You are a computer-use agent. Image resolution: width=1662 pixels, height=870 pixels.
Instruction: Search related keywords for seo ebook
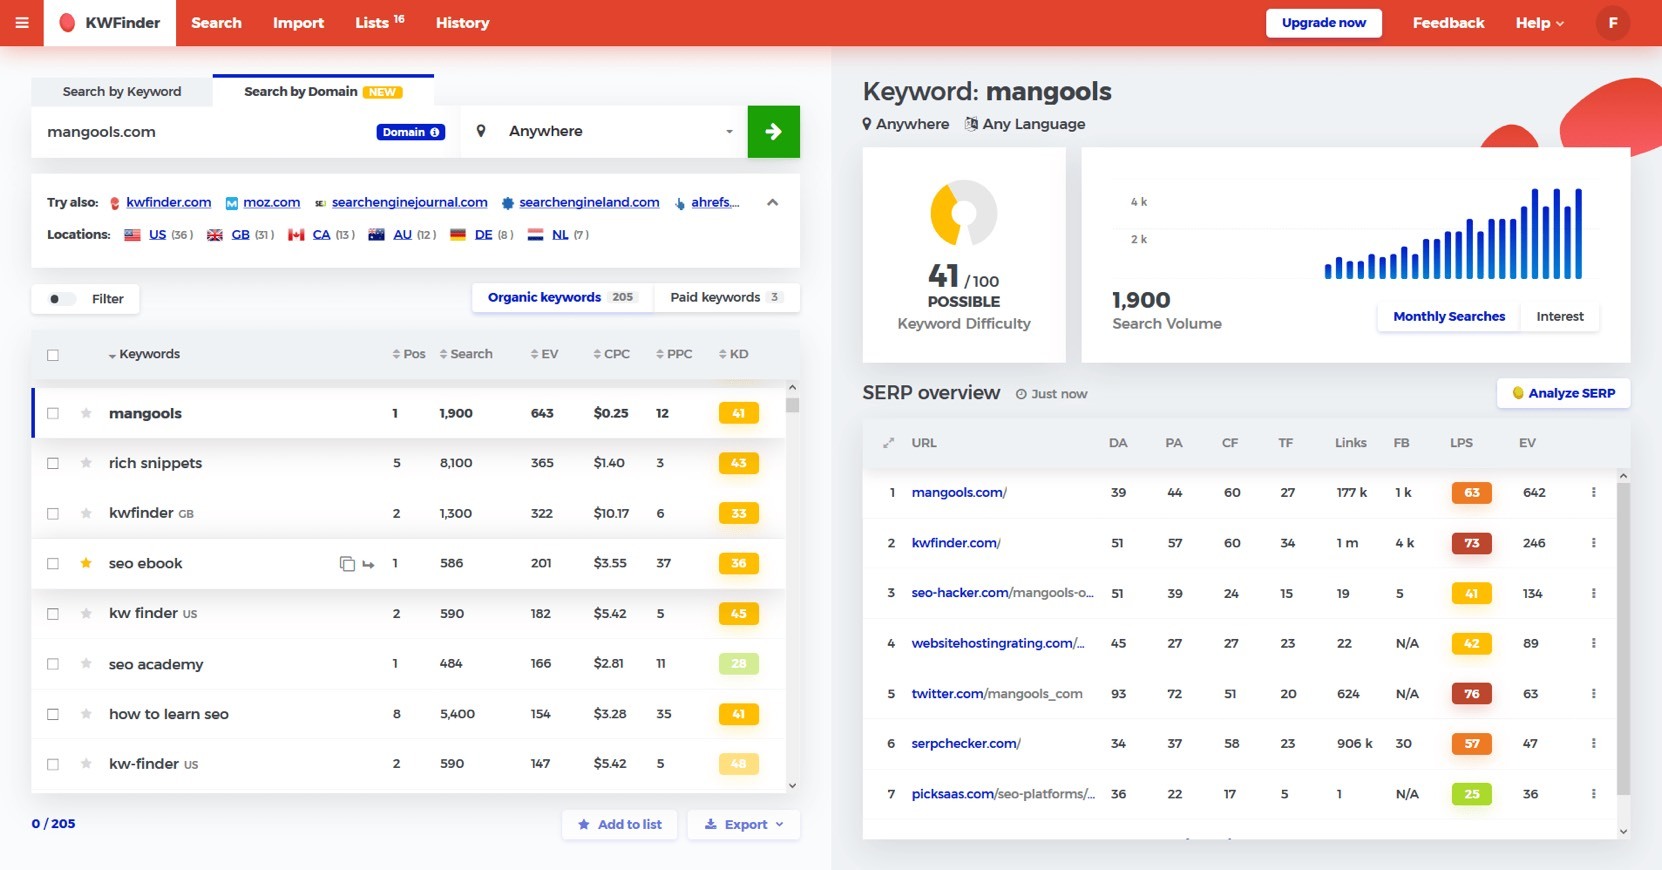point(368,564)
